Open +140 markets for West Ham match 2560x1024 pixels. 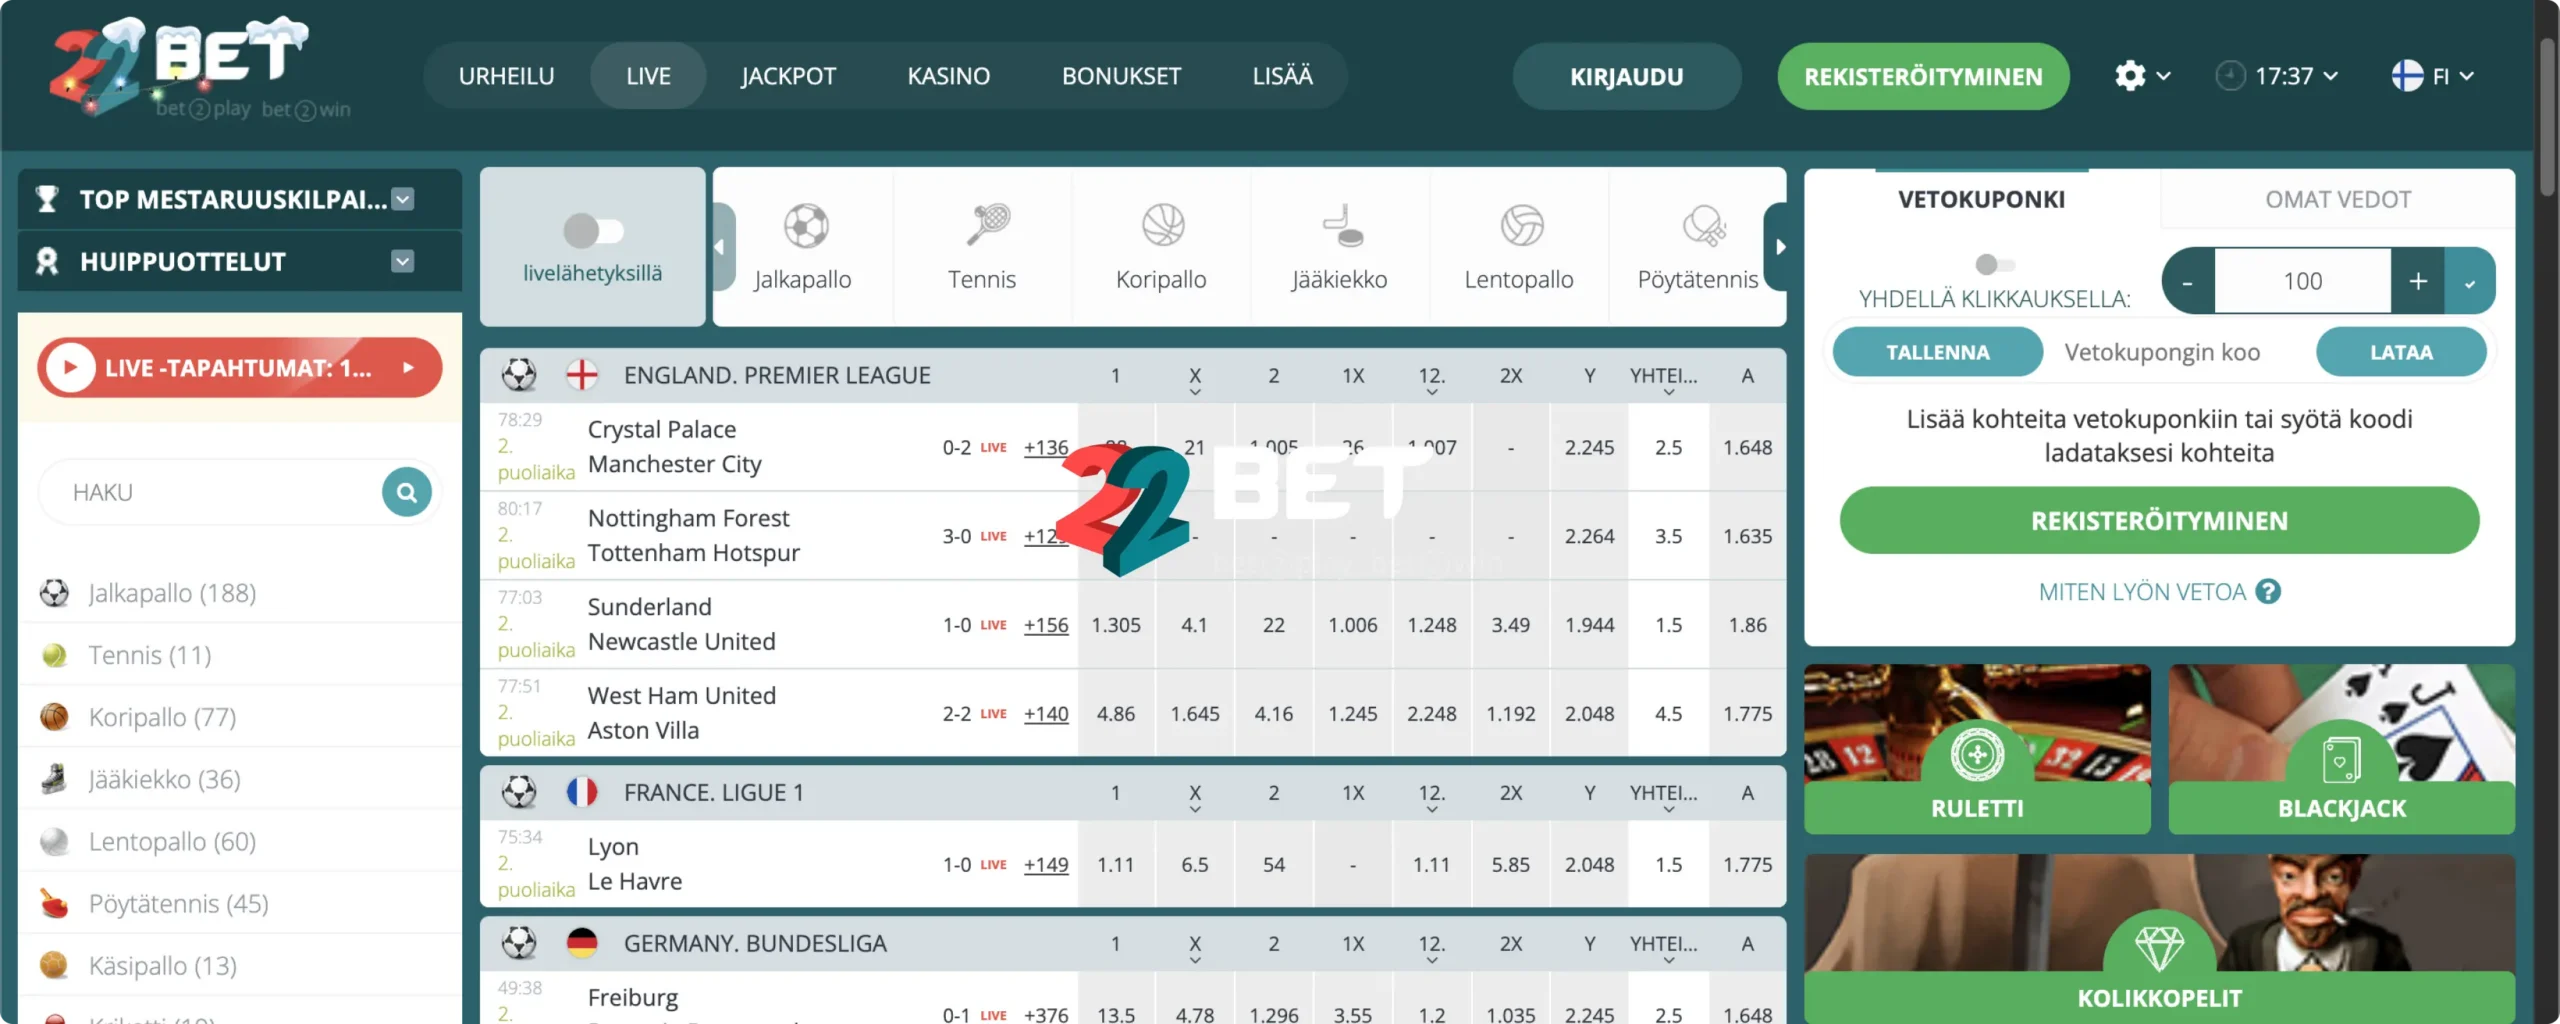click(x=1045, y=714)
